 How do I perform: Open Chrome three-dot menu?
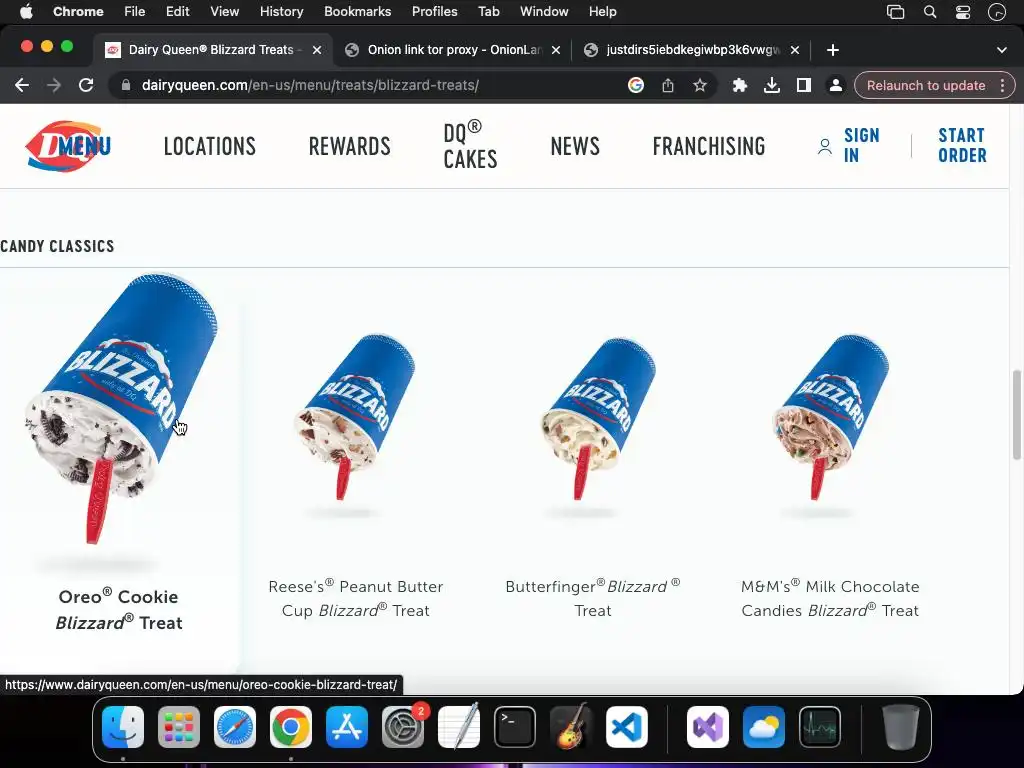tap(1002, 86)
